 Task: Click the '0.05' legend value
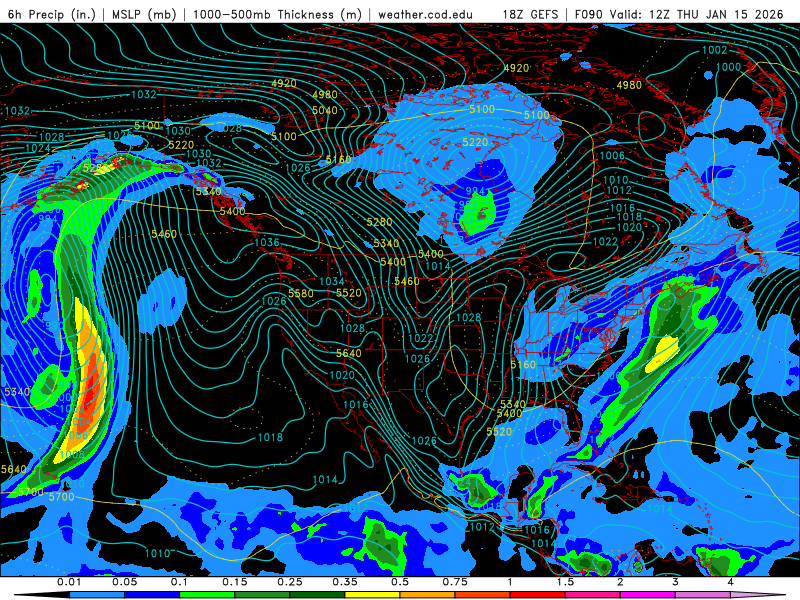coord(124,582)
